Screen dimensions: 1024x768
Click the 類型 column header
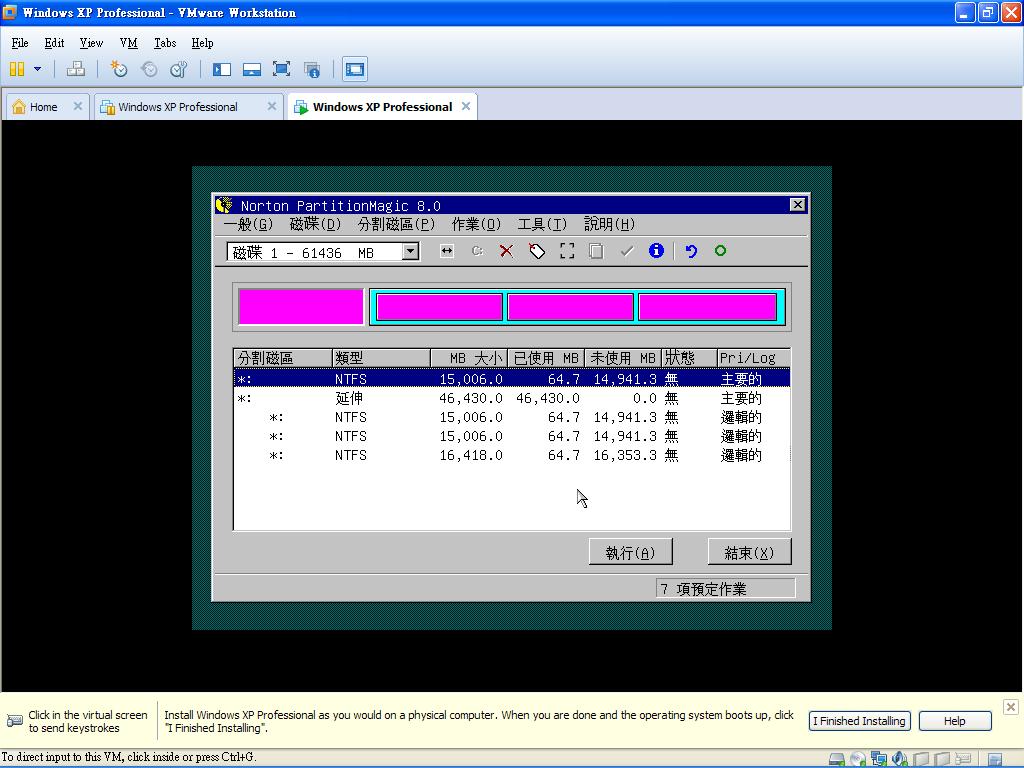pos(381,358)
